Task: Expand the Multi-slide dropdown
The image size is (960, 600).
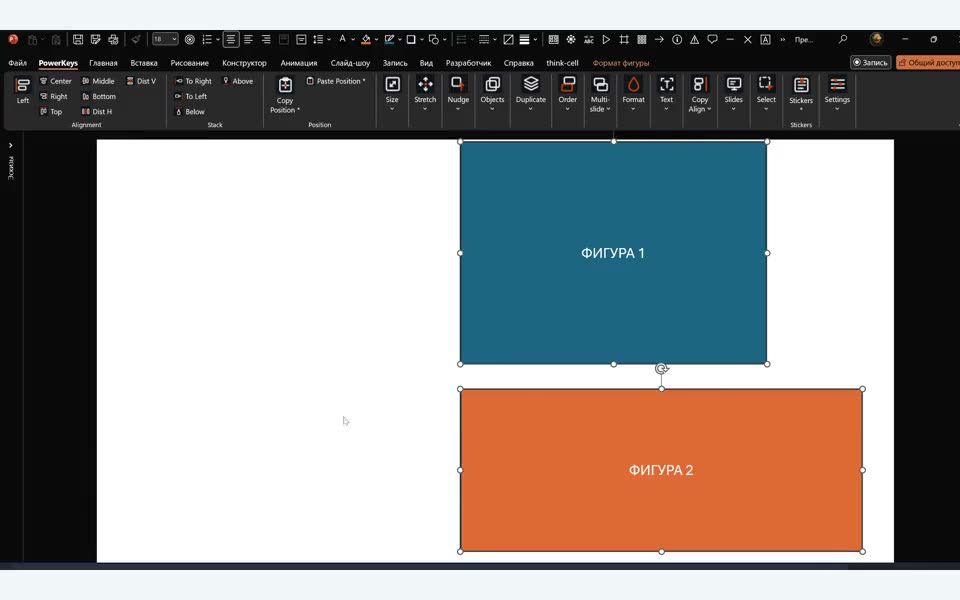Action: [600, 95]
